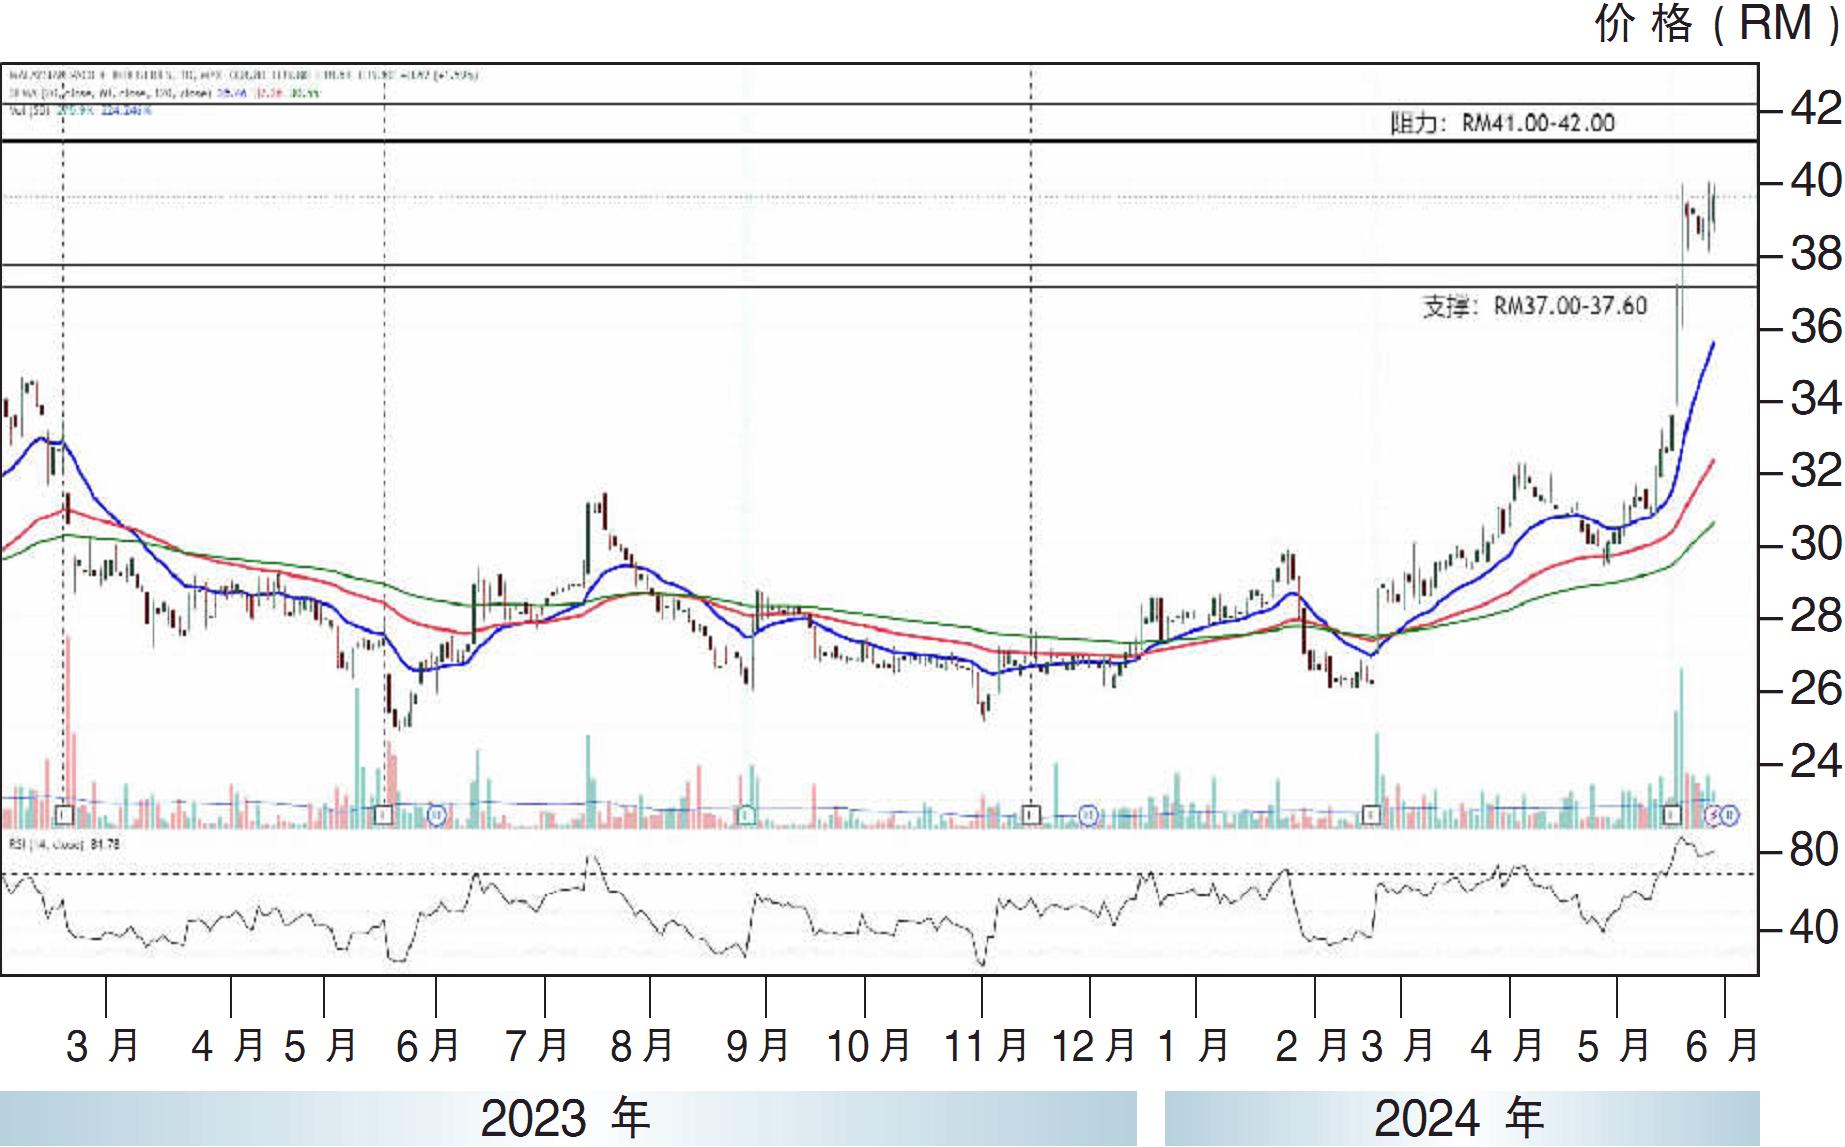
Task: Click the blue circle marker at the December 2023 tick
Action: [x=1089, y=816]
